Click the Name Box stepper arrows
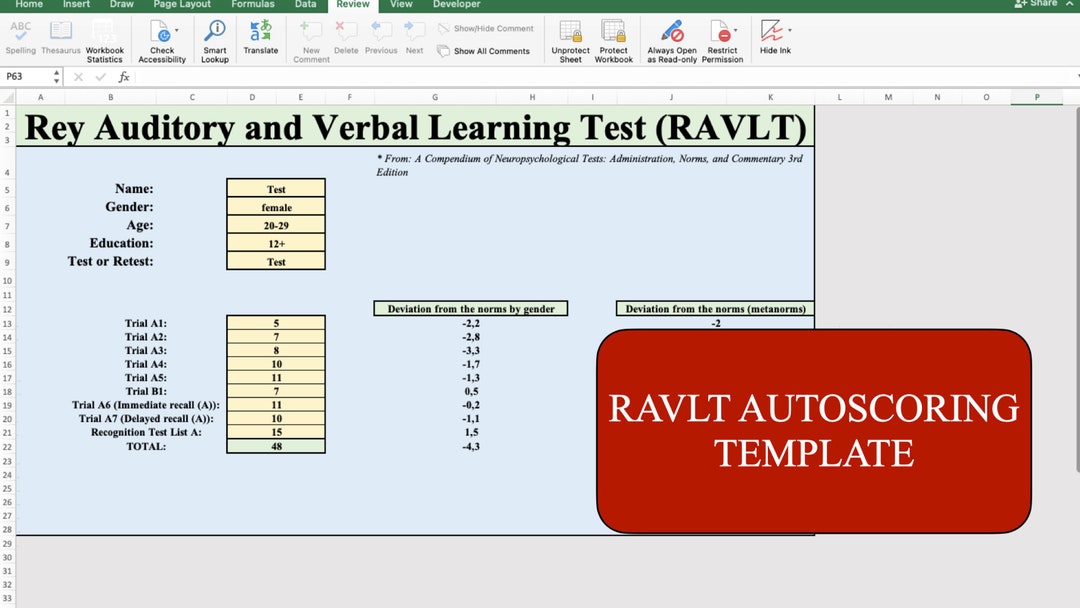Screen dimensions: 1080x608 tap(57, 75)
